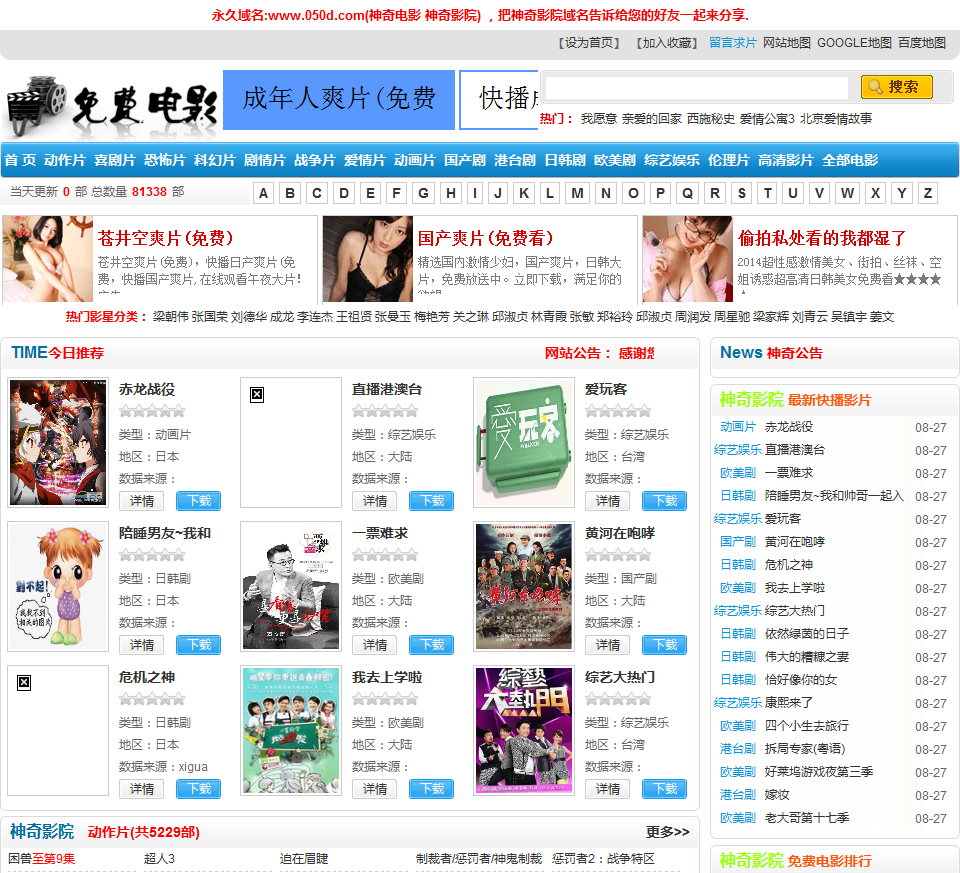Image resolution: width=960 pixels, height=873 pixels.
Task: Focus the movie search input field
Action: coord(697,87)
